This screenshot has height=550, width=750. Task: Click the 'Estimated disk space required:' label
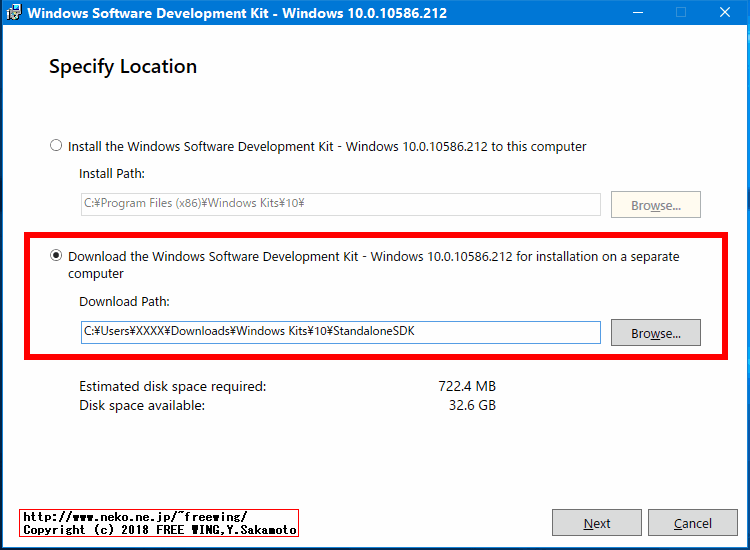173,386
